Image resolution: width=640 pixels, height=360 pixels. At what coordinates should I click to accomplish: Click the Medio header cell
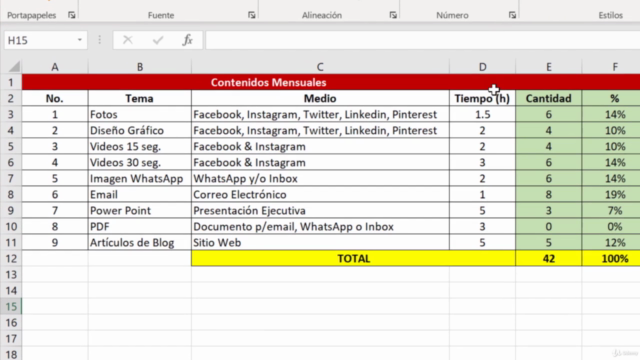pos(320,98)
